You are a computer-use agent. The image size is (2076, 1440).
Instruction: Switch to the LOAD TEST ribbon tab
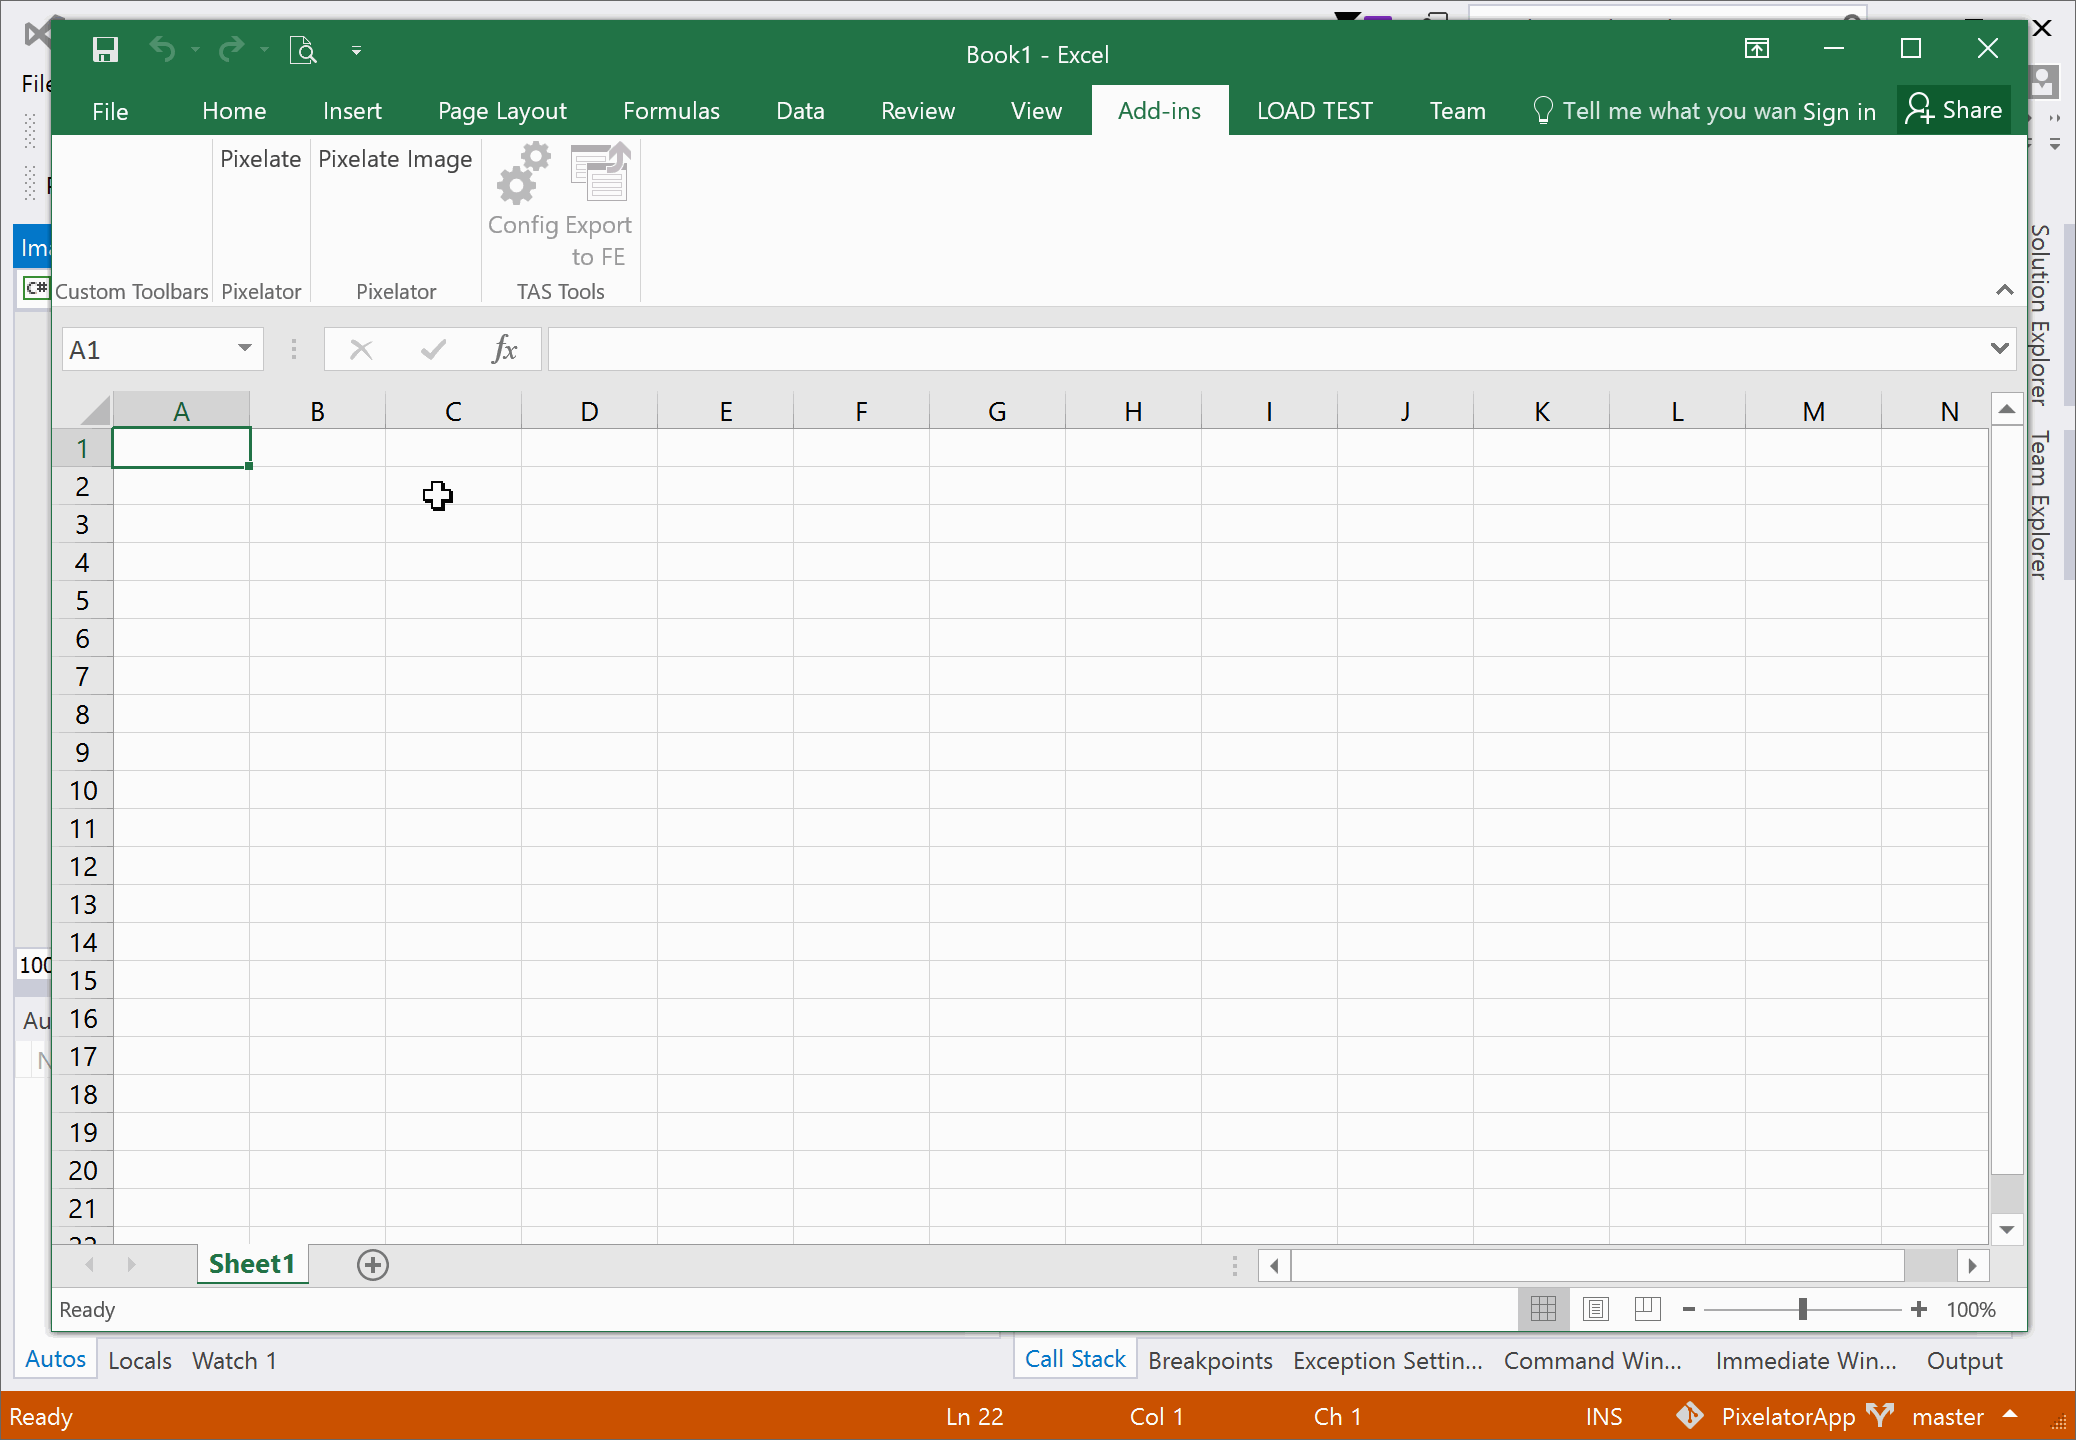tap(1313, 110)
